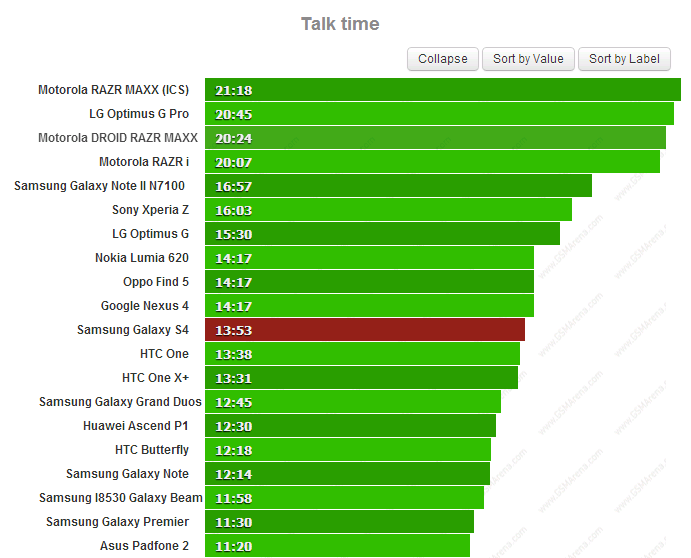Click the Oppo Find 5 bar

click(x=369, y=282)
